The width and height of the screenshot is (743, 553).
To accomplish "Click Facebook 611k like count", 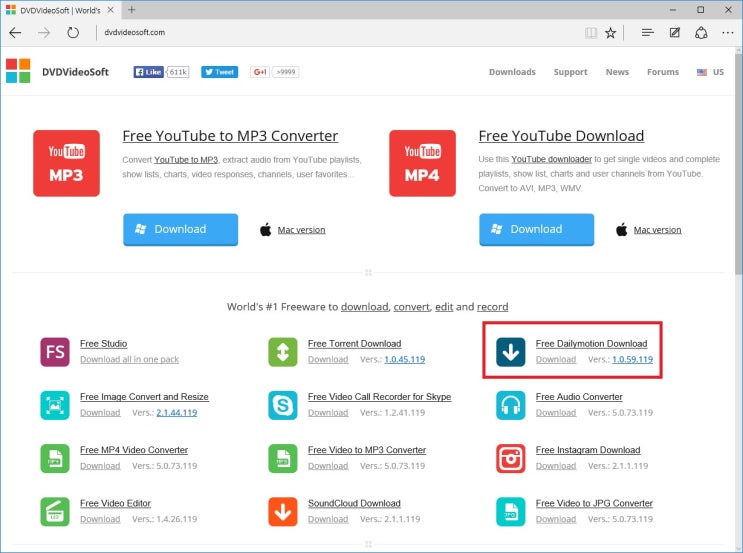I will [x=178, y=72].
